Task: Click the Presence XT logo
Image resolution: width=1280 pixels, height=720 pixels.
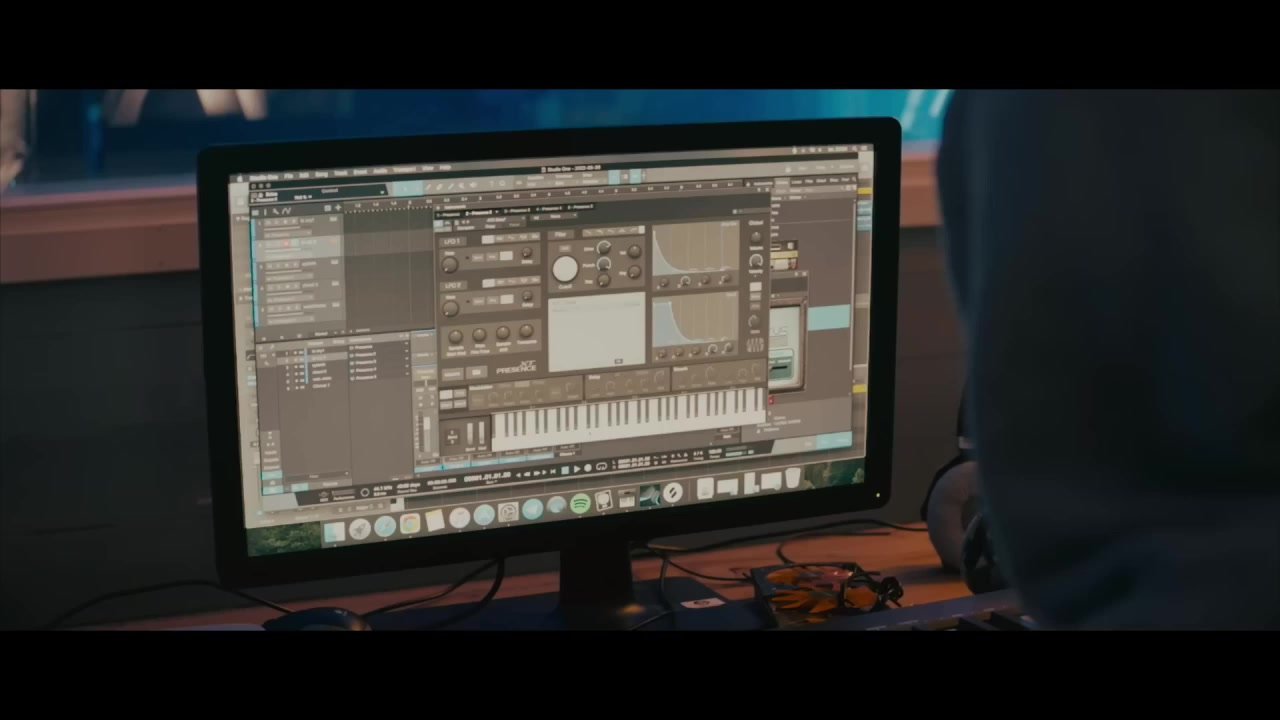Action: pos(517,368)
